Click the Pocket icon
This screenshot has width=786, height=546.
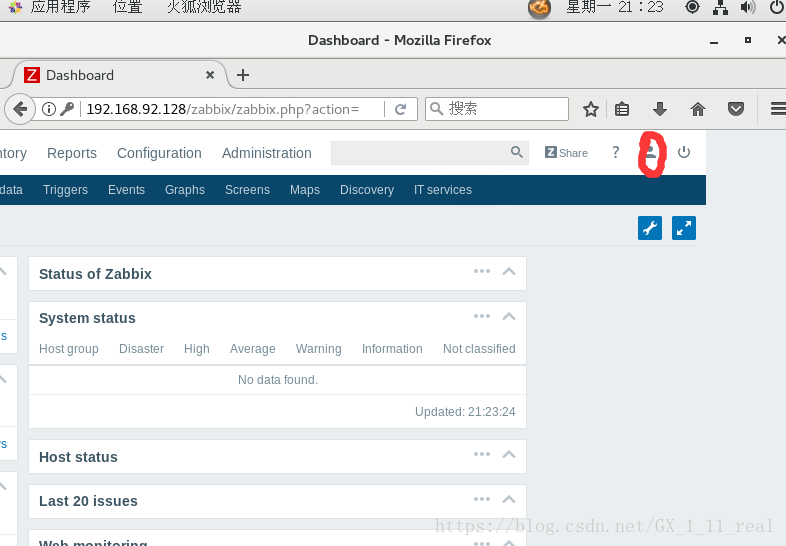(735, 109)
